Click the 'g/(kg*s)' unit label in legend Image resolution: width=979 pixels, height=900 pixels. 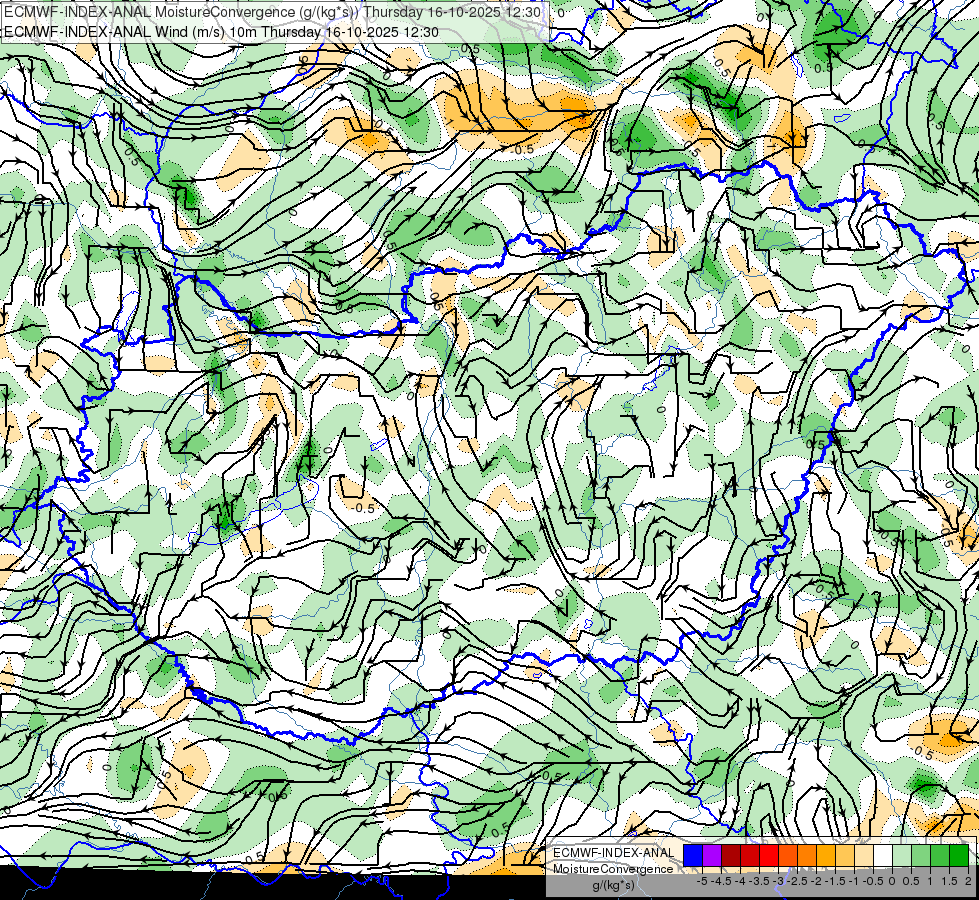tap(613, 885)
